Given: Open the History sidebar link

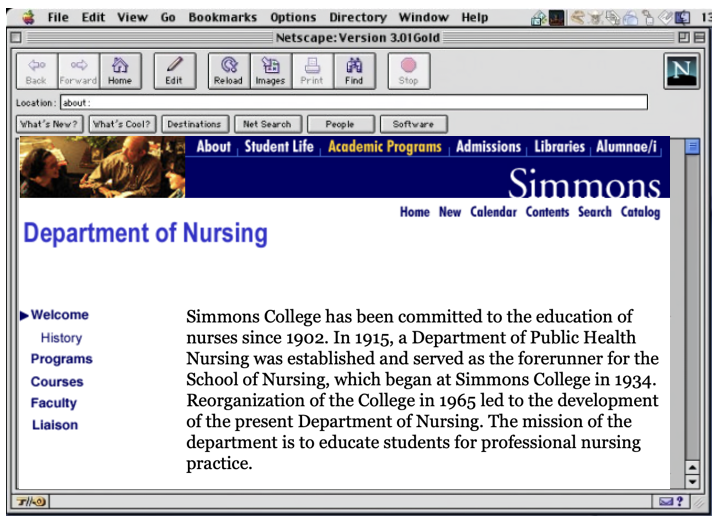Looking at the screenshot, I should point(61,338).
